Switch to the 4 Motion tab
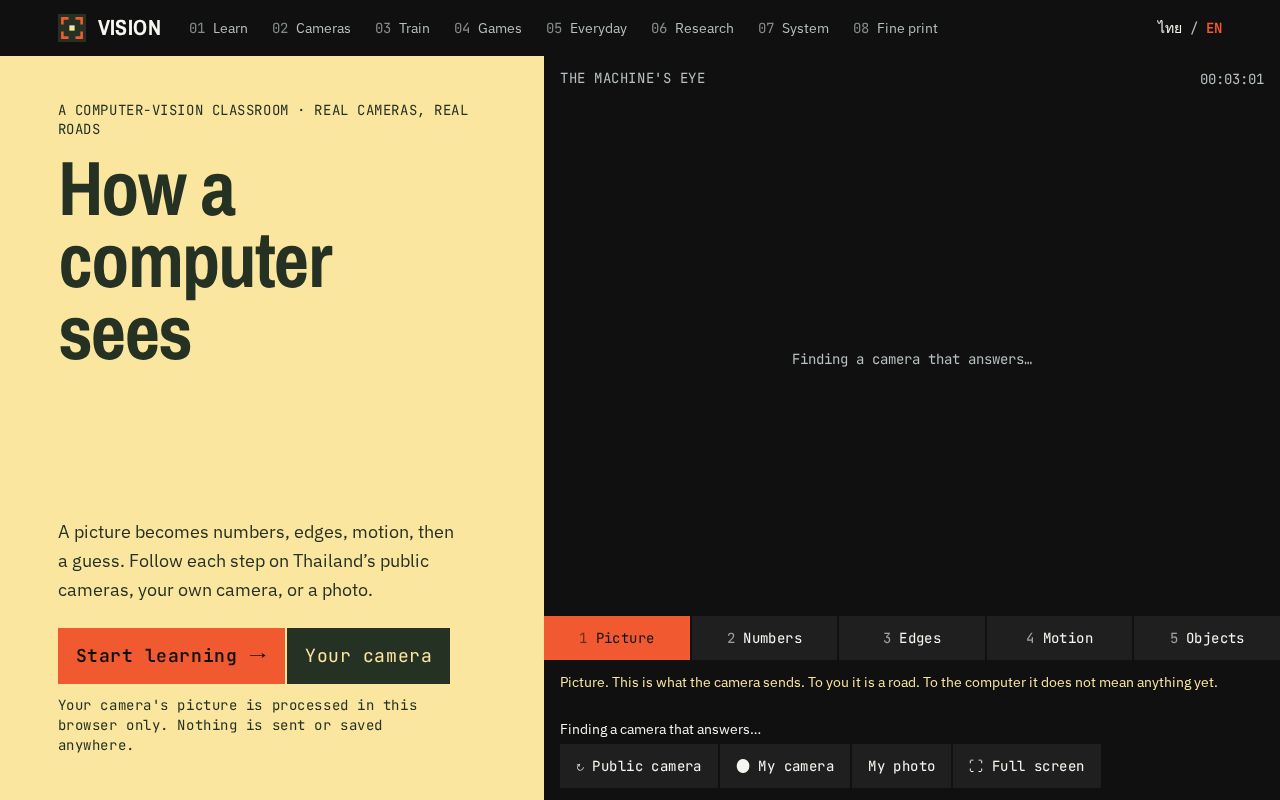The height and width of the screenshot is (800, 1280). (1059, 638)
